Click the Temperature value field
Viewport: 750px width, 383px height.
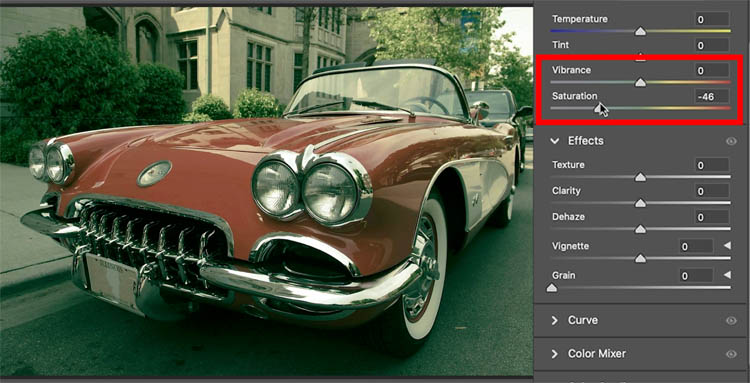(712, 20)
